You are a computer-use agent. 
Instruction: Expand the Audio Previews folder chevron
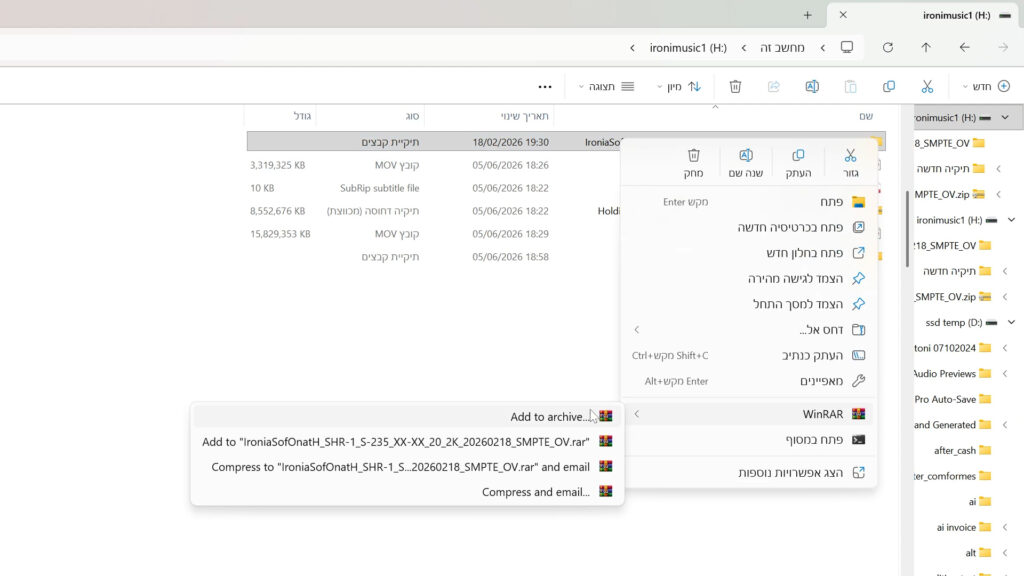(x=1004, y=374)
